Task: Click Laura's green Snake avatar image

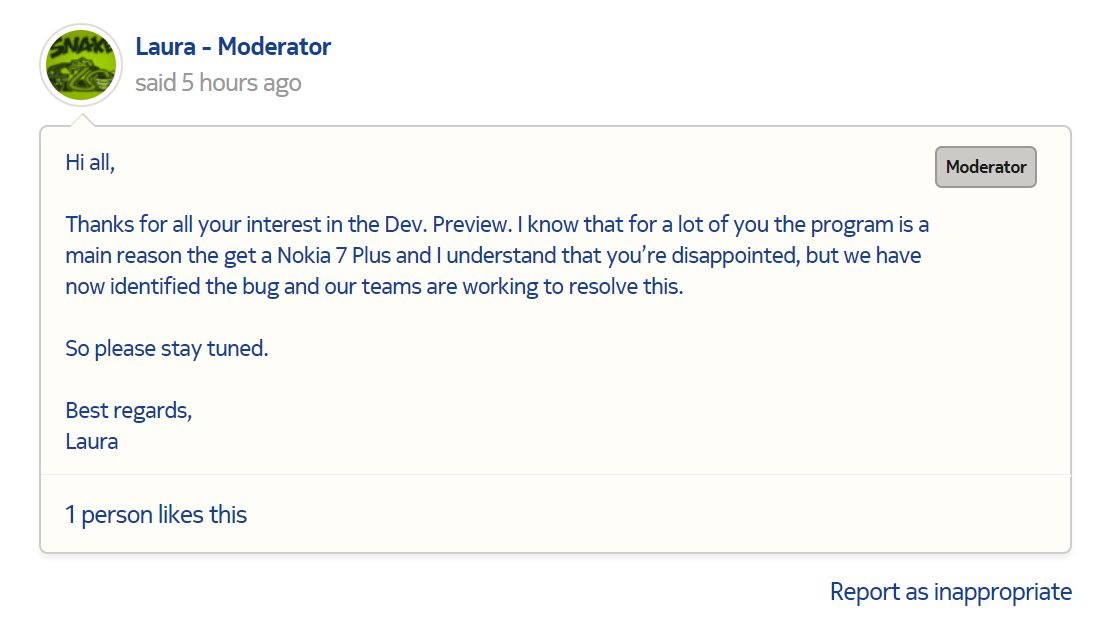Action: coord(81,65)
